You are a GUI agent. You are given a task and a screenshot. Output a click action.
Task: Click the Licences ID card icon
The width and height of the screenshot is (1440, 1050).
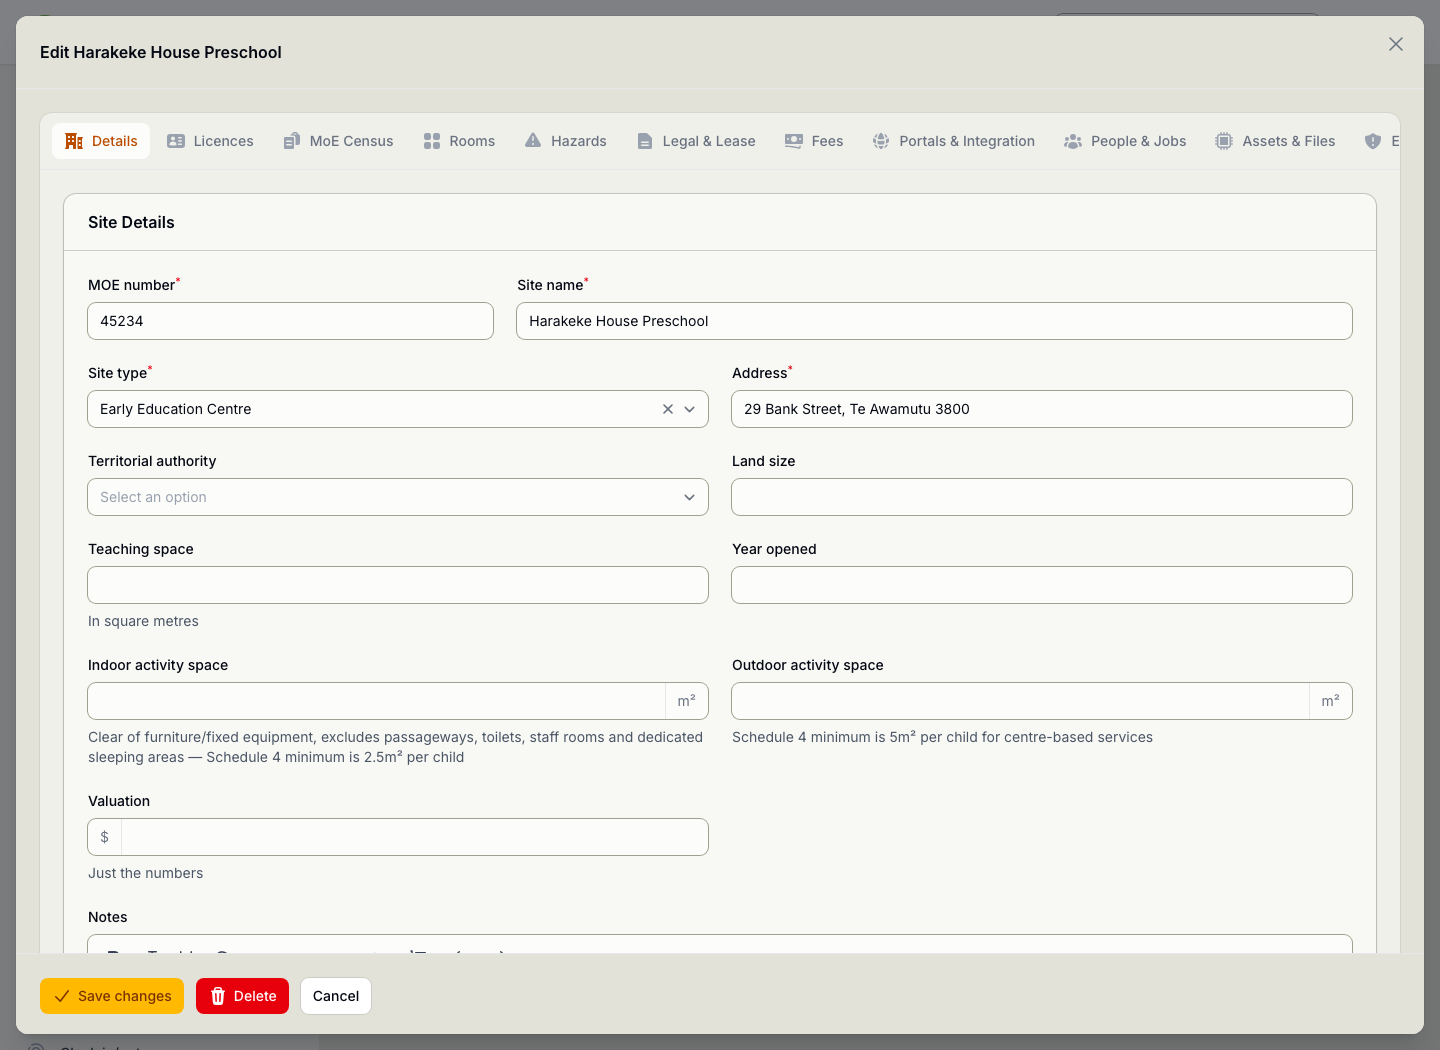pyautogui.click(x=176, y=141)
